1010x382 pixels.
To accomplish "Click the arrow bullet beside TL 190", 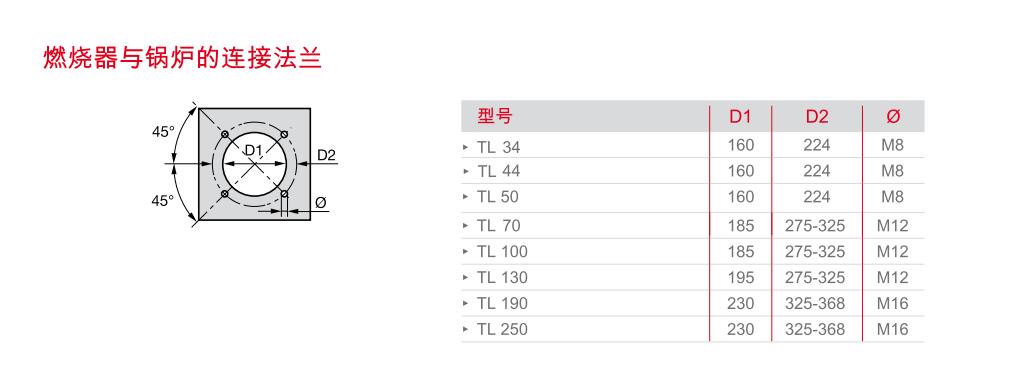I will (x=465, y=303).
